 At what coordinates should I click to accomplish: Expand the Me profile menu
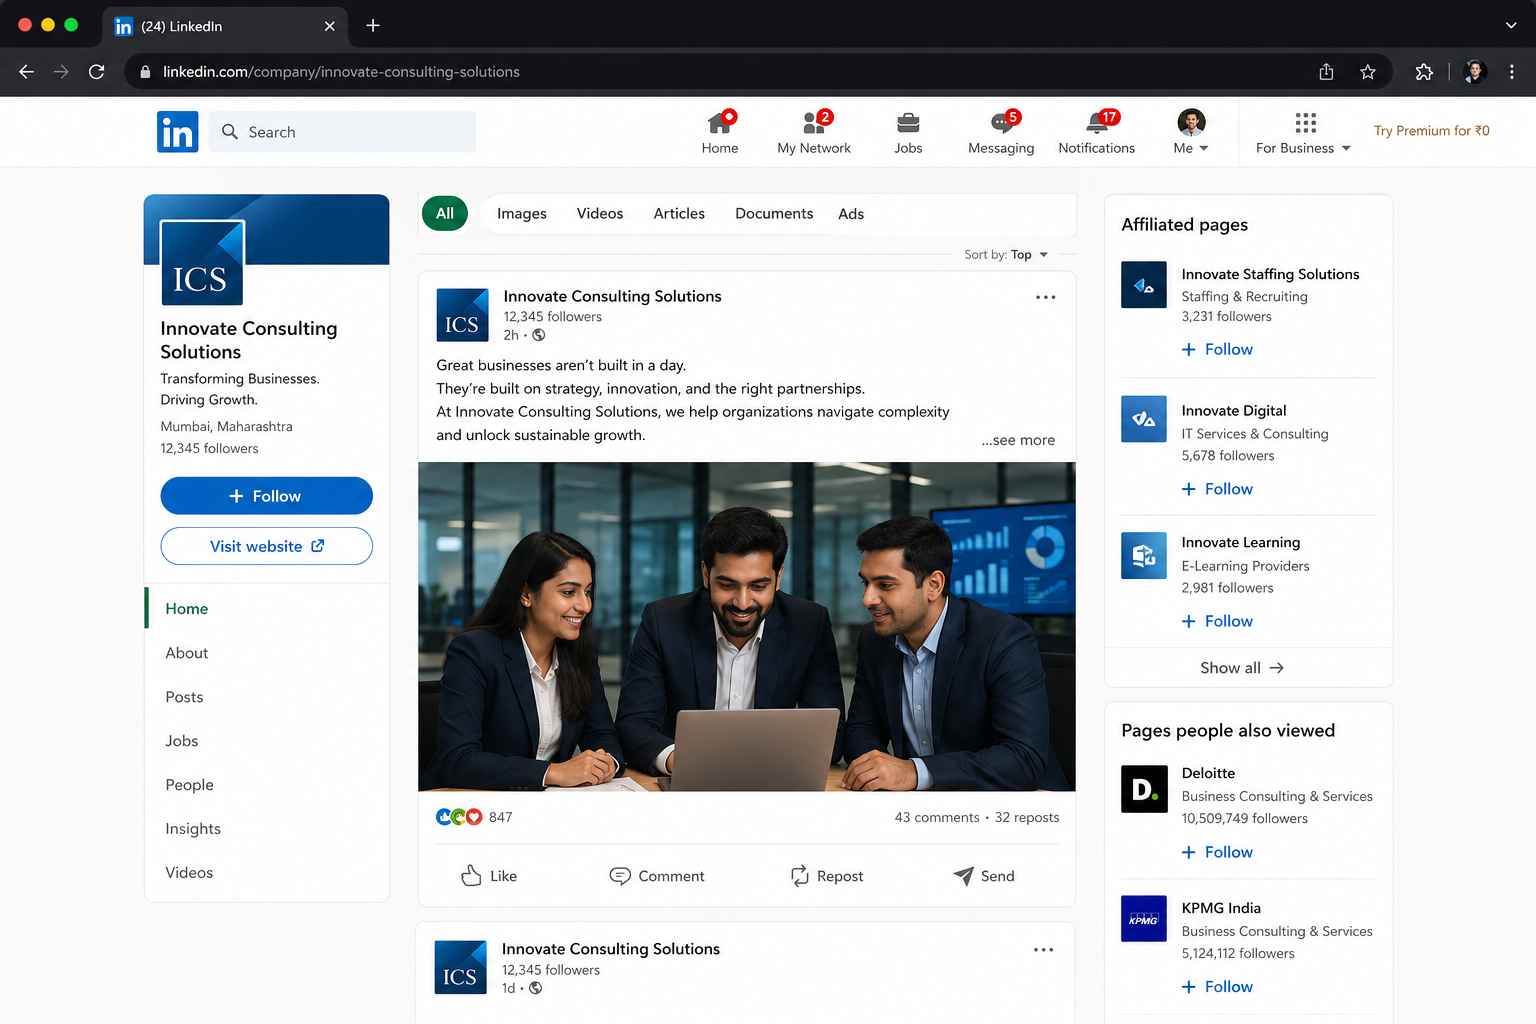pyautogui.click(x=1191, y=133)
